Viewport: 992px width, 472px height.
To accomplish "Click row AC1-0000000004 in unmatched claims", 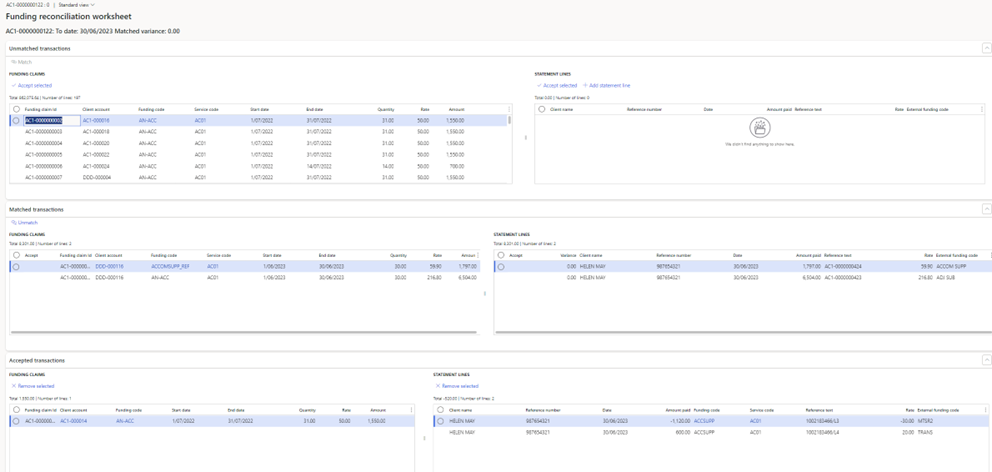I will coord(259,143).
